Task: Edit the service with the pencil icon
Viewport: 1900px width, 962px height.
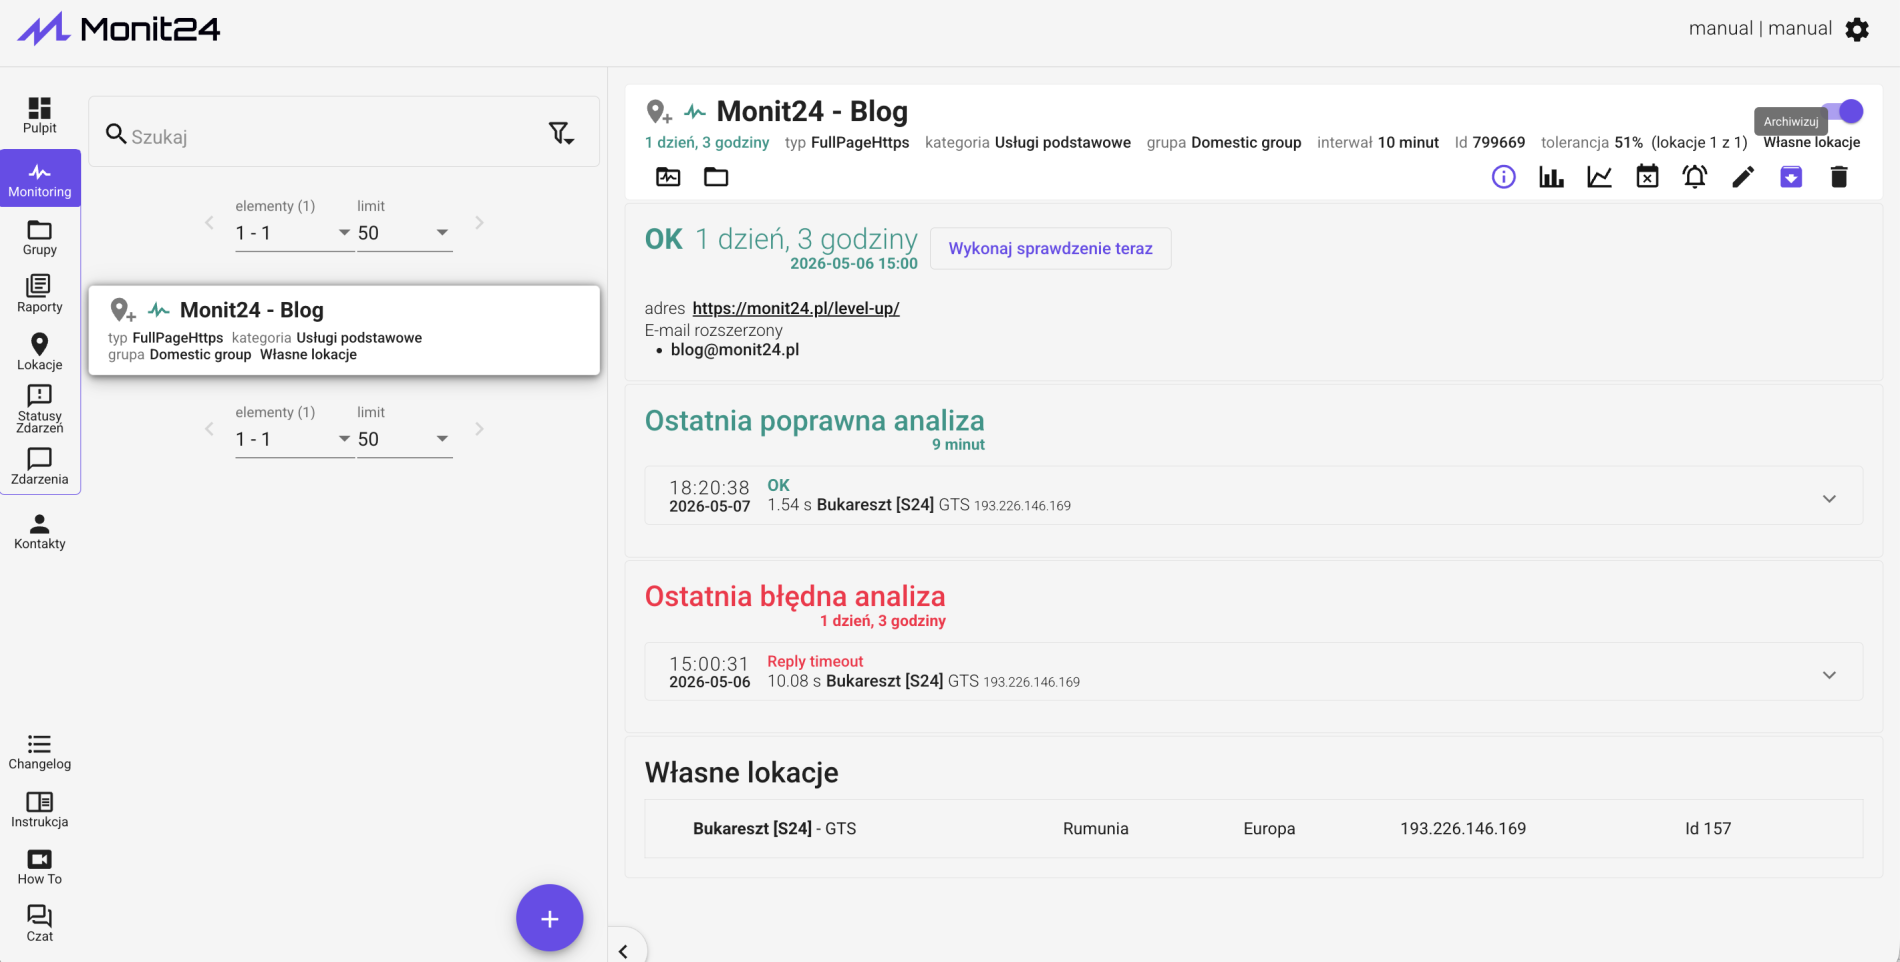Action: pos(1743,177)
